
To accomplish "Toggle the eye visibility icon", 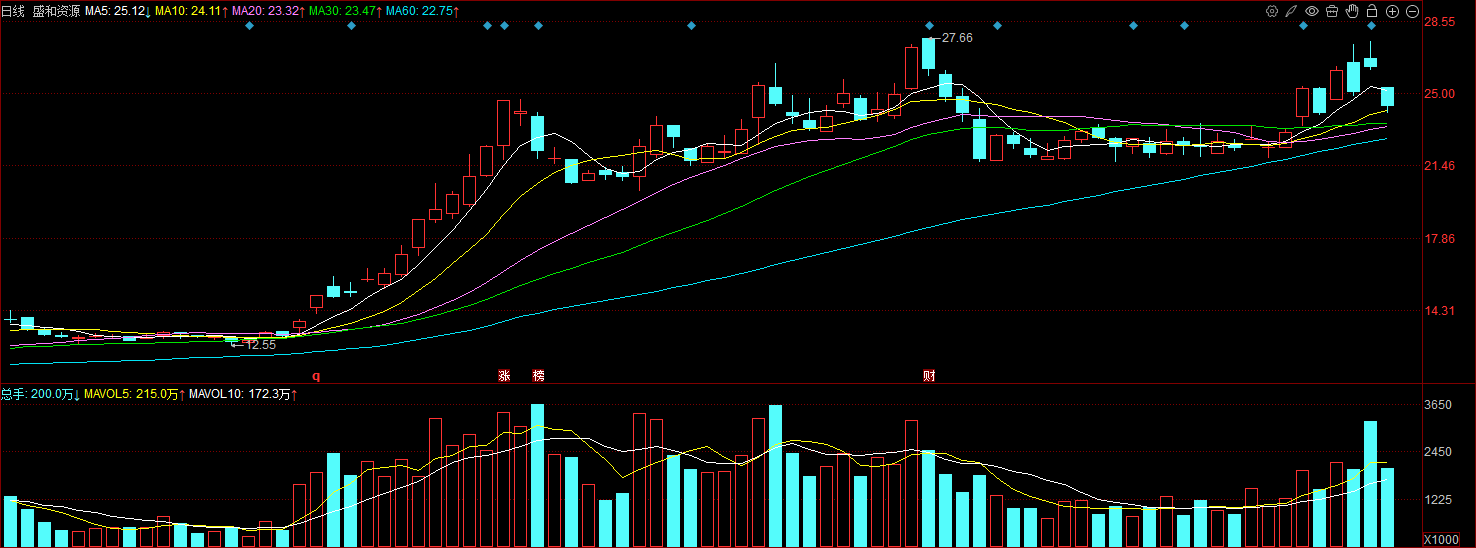I will pyautogui.click(x=1312, y=11).
